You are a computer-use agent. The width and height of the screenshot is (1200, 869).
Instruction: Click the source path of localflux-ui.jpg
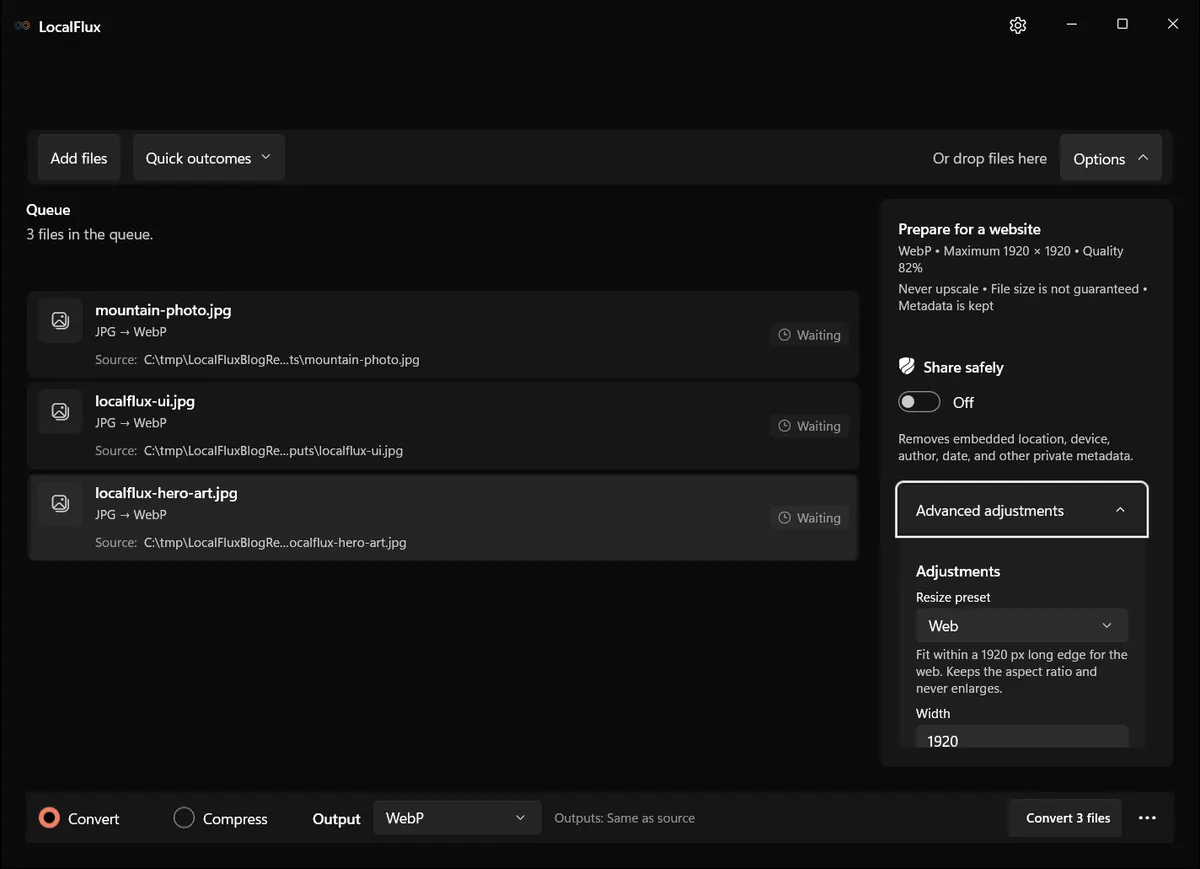coord(273,451)
